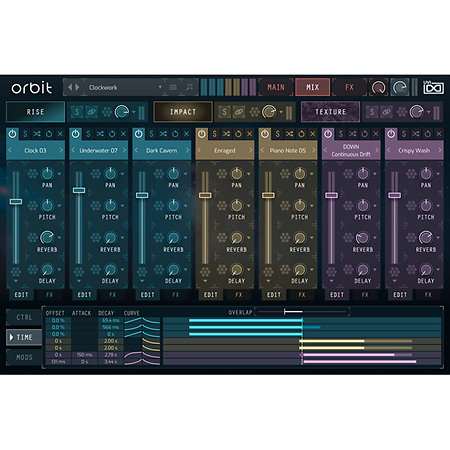Viewport: 450px width, 450px height.
Task: Select next preset with right arrow
Action: 77,87
